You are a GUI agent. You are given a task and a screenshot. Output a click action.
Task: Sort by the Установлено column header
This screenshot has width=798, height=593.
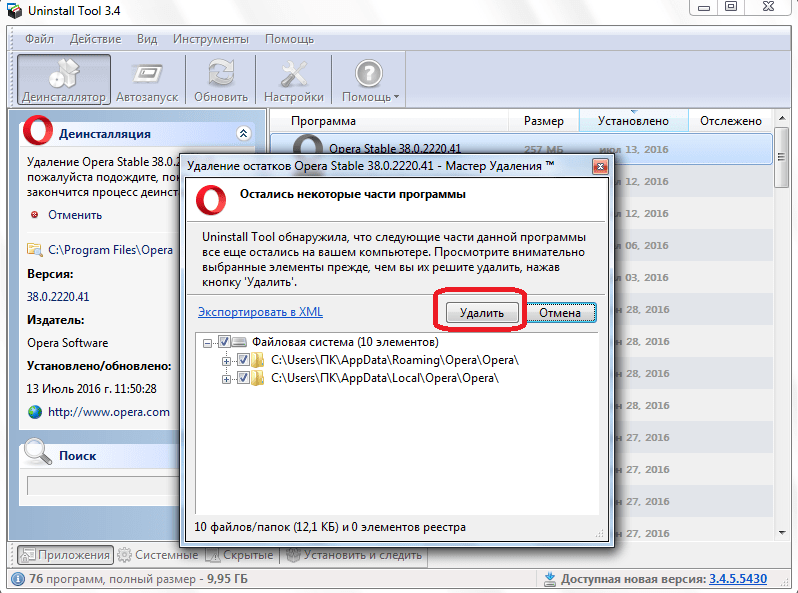point(633,121)
